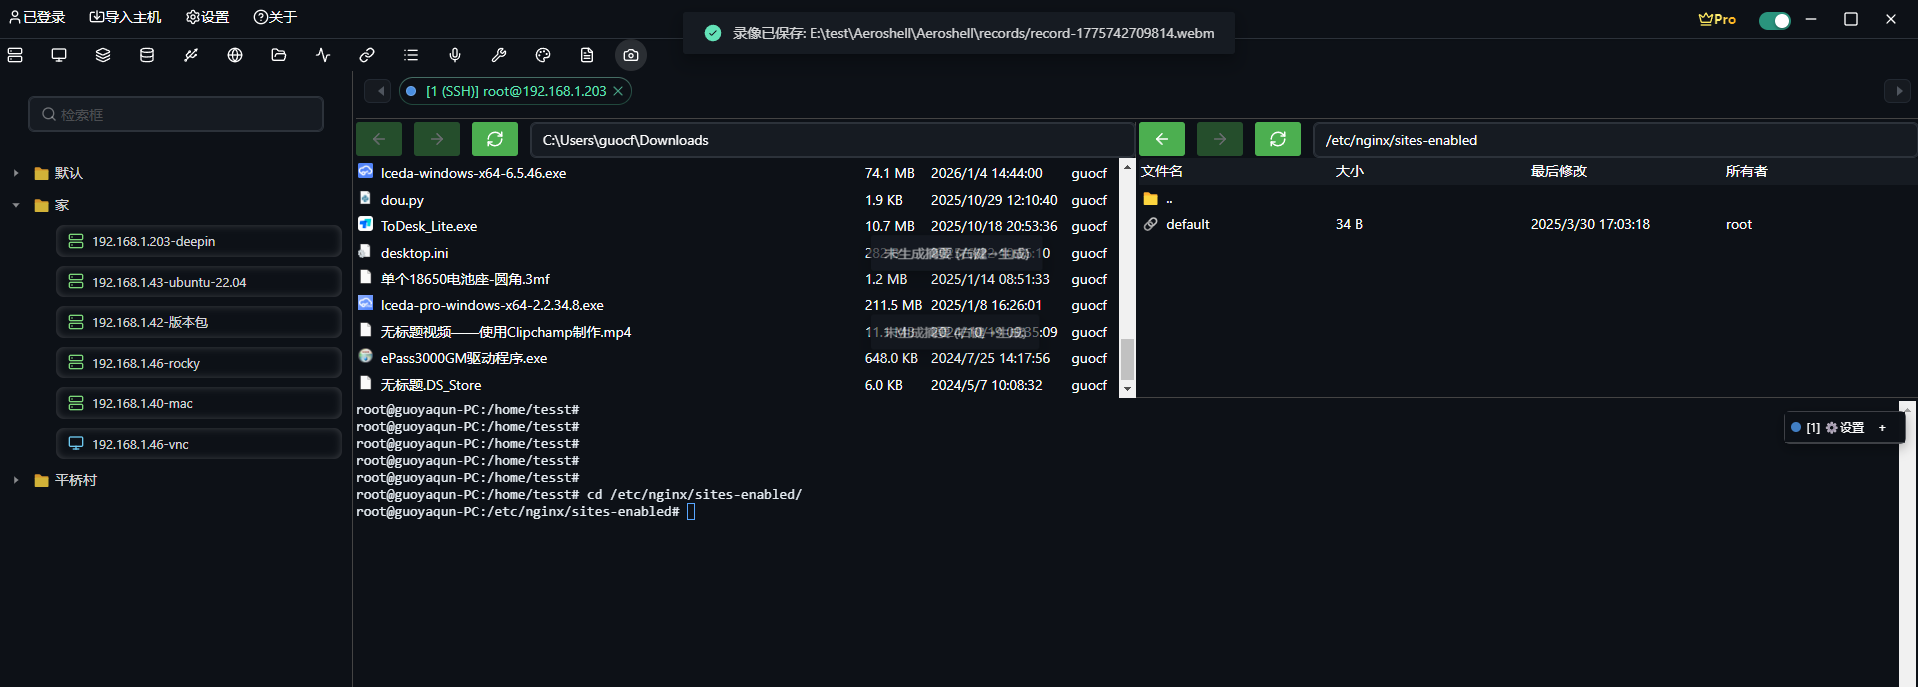Click the camera screenshot icon in toolbar
The image size is (1918, 687).
tap(631, 55)
